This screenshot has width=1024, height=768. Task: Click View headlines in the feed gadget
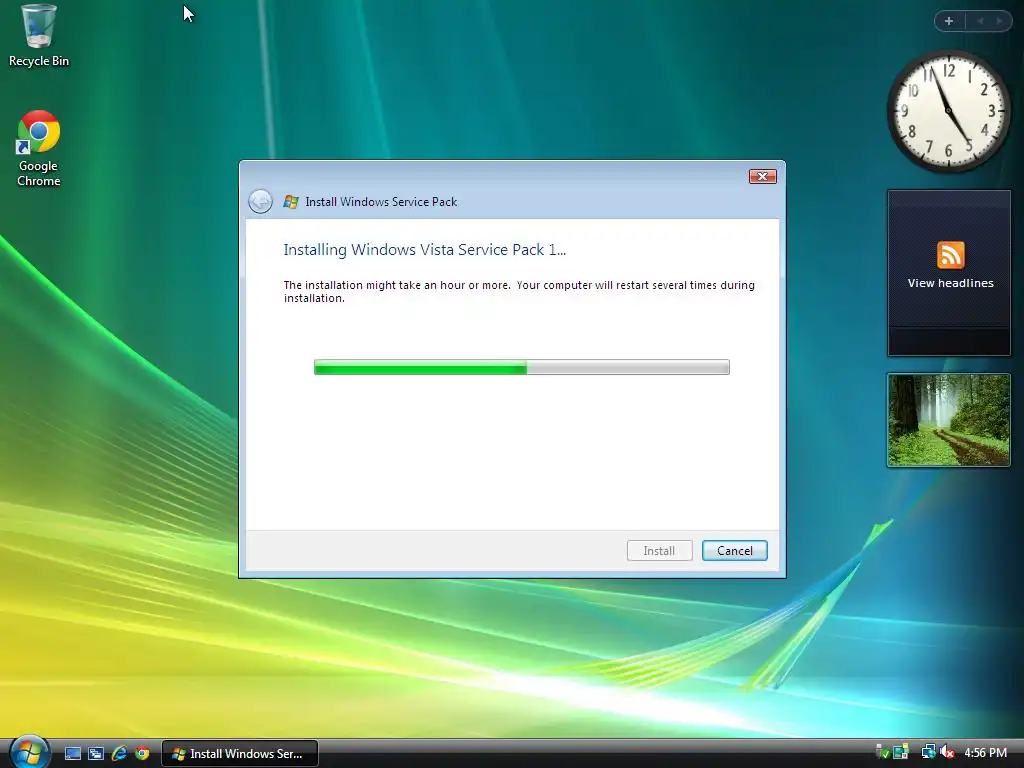coord(950,283)
